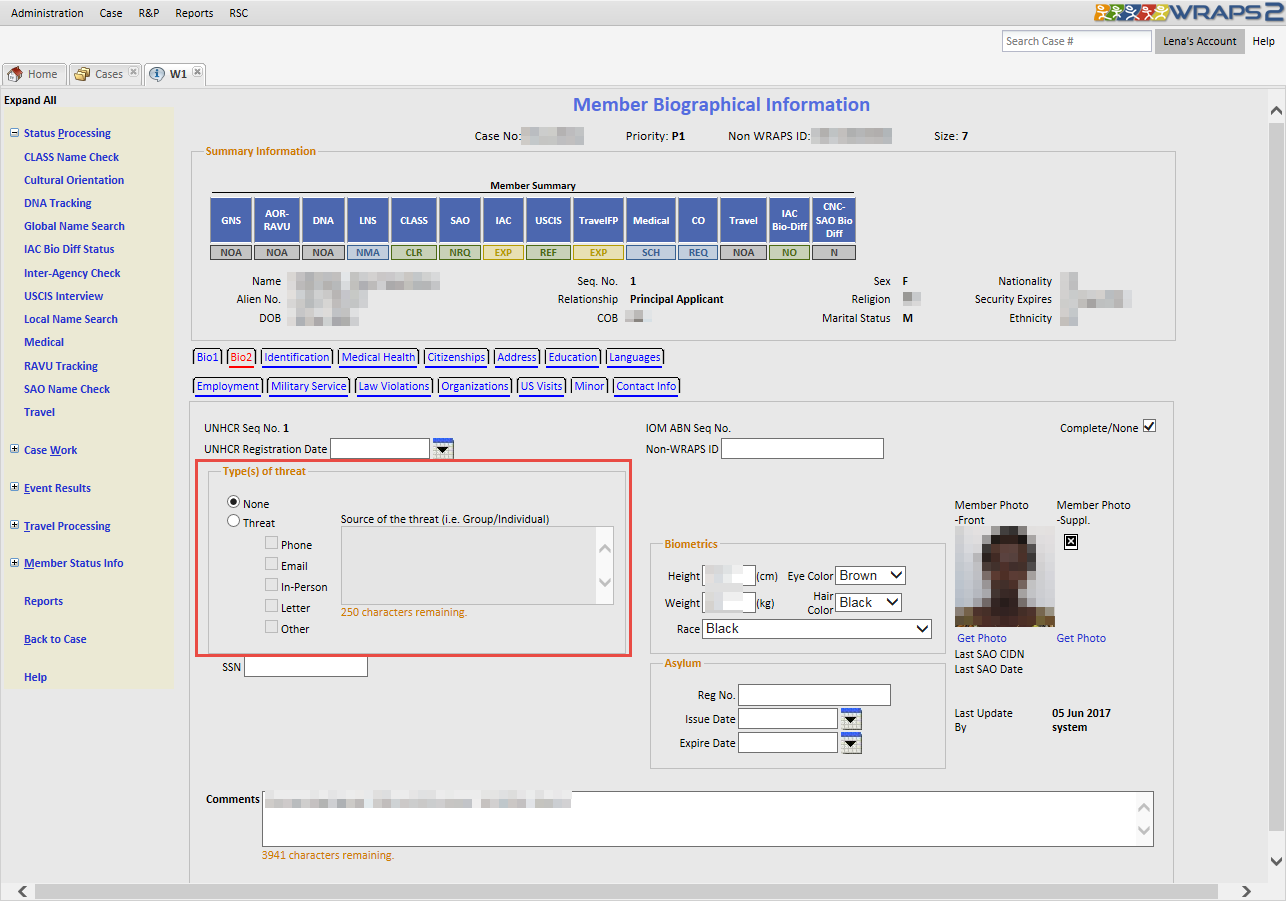Click the missing supplemental member photo icon
The height and width of the screenshot is (901, 1286).
1071,541
